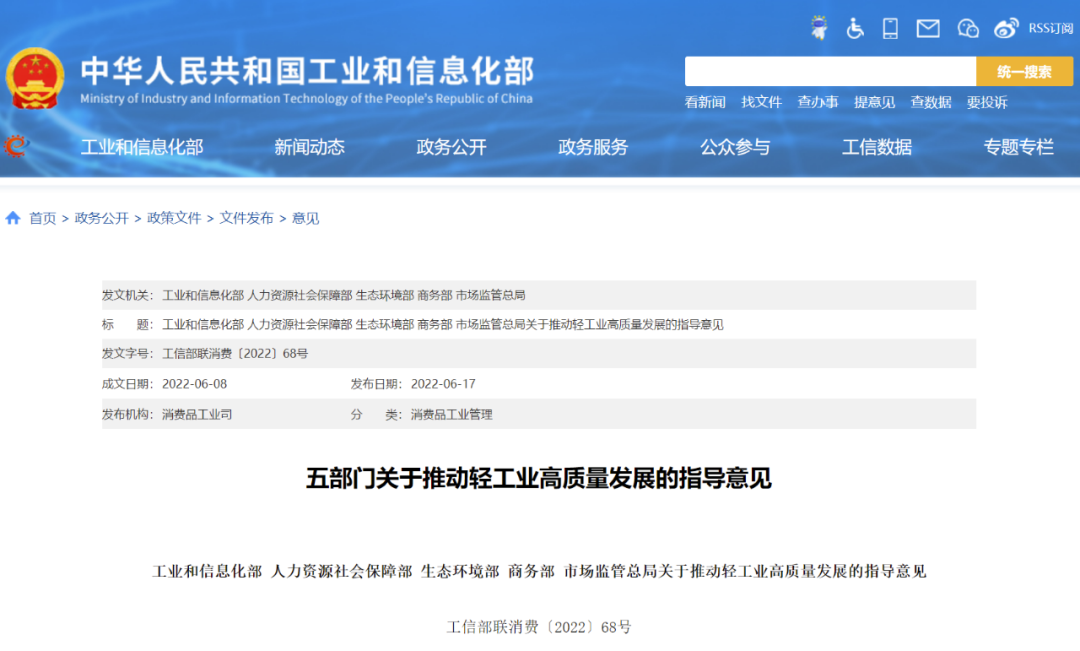Click inside the search input field
The width and height of the screenshot is (1080, 651).
830,71
